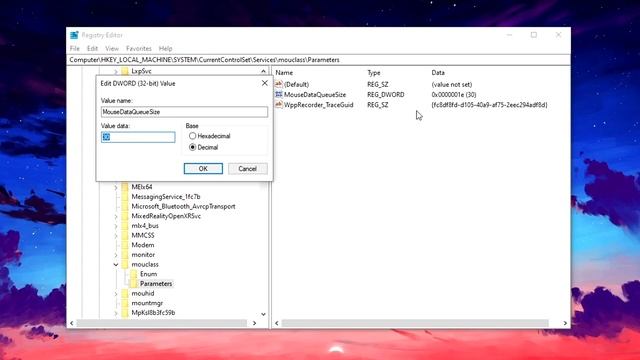This screenshot has width=640, height=360.
Task: Expand the mlx4_bus tree node
Action: (x=116, y=226)
